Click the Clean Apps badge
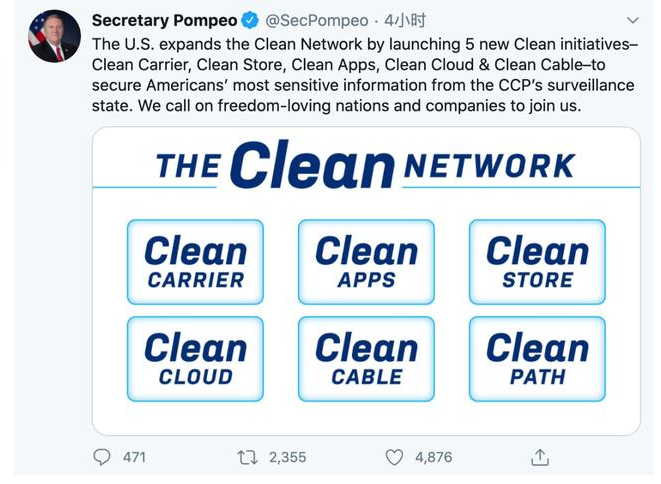 (366, 262)
